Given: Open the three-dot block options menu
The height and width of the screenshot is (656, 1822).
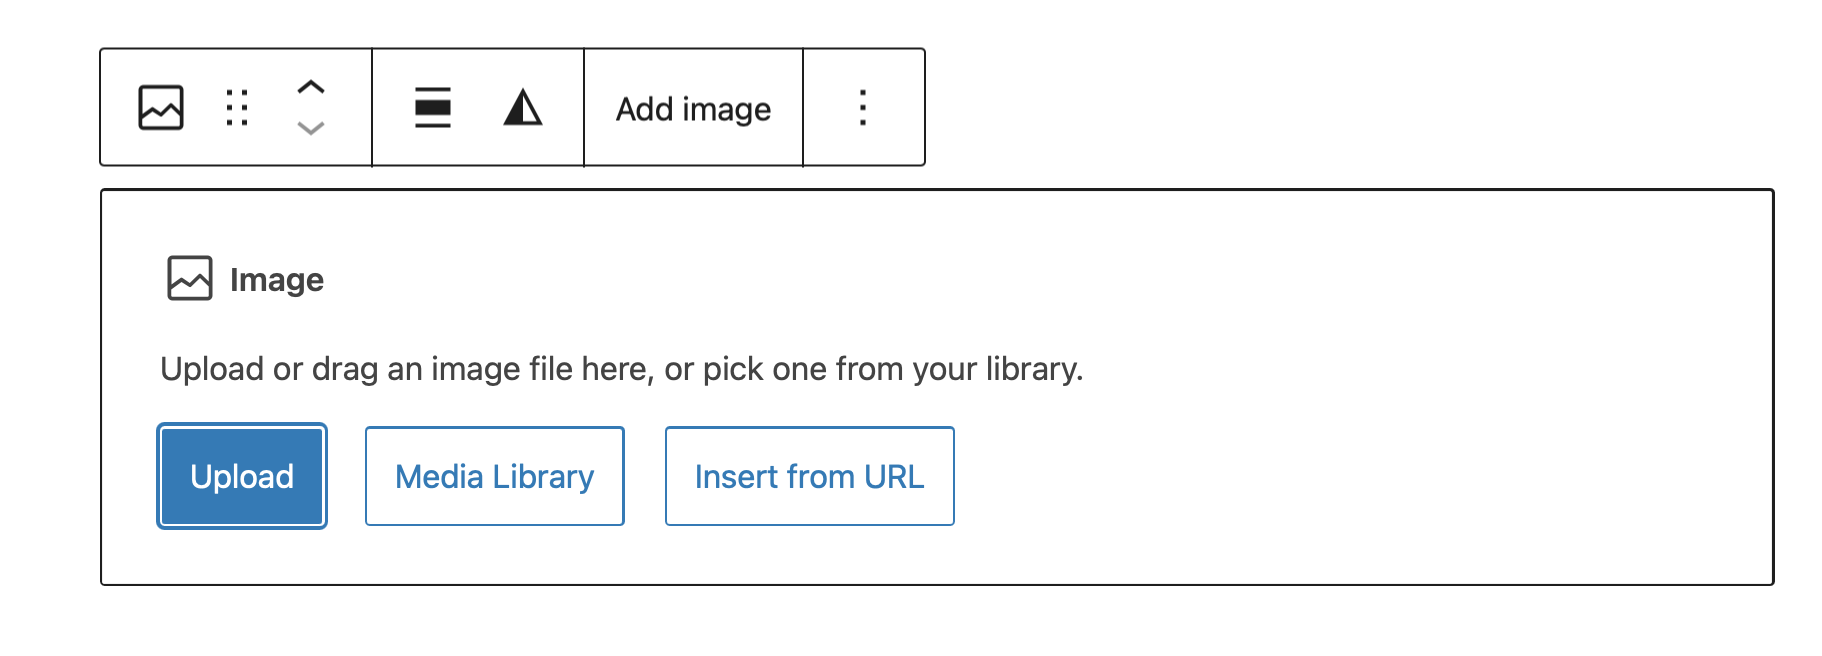Looking at the screenshot, I should pyautogui.click(x=863, y=108).
